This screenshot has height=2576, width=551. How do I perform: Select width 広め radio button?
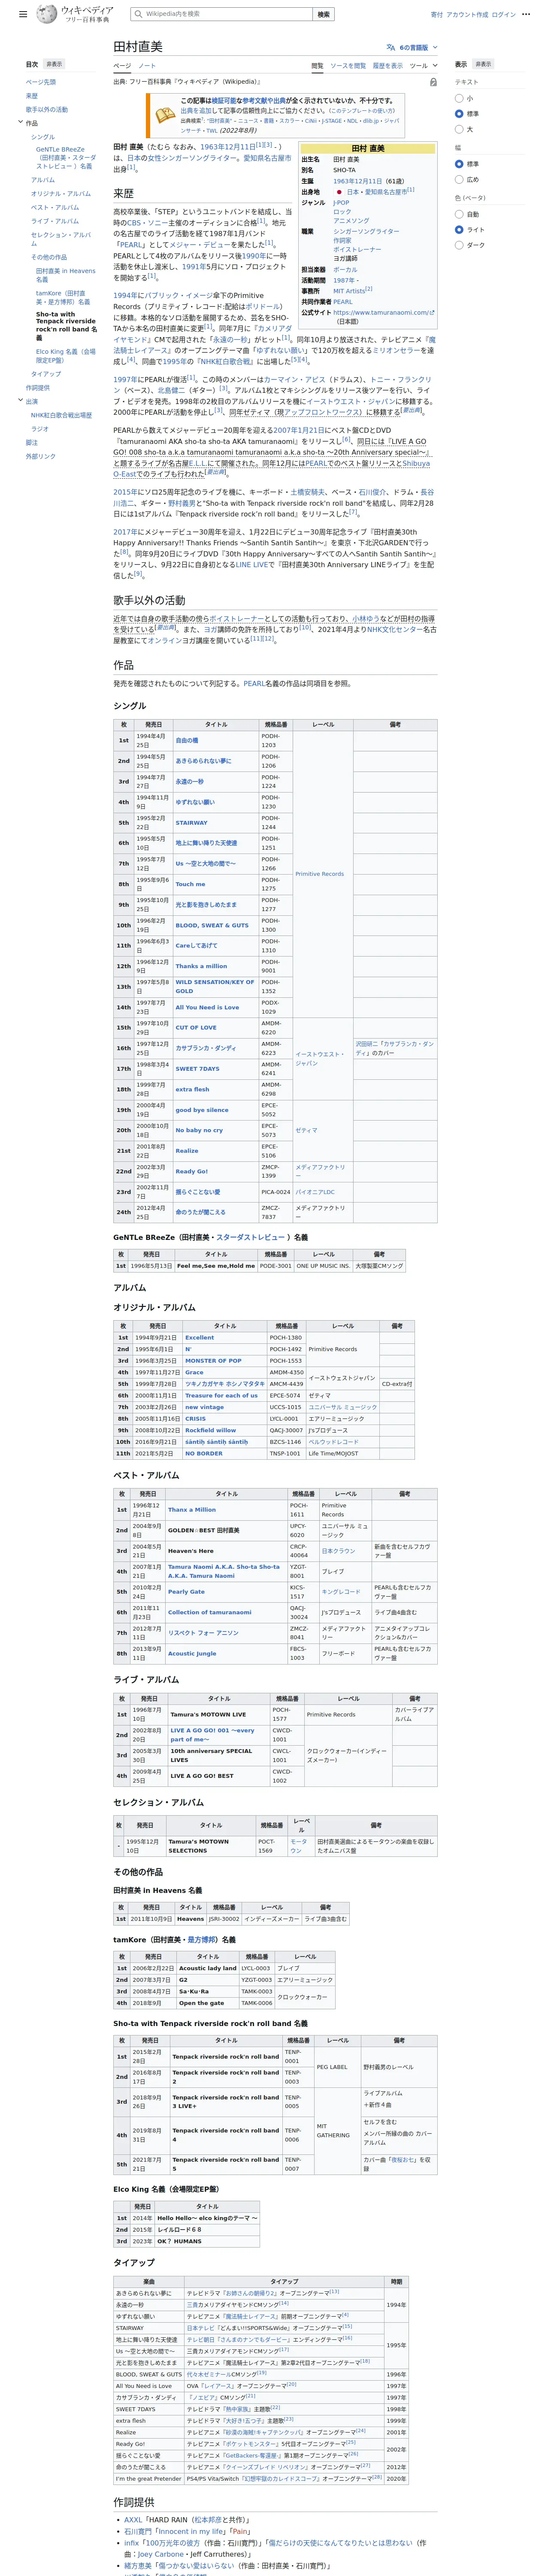click(x=460, y=179)
